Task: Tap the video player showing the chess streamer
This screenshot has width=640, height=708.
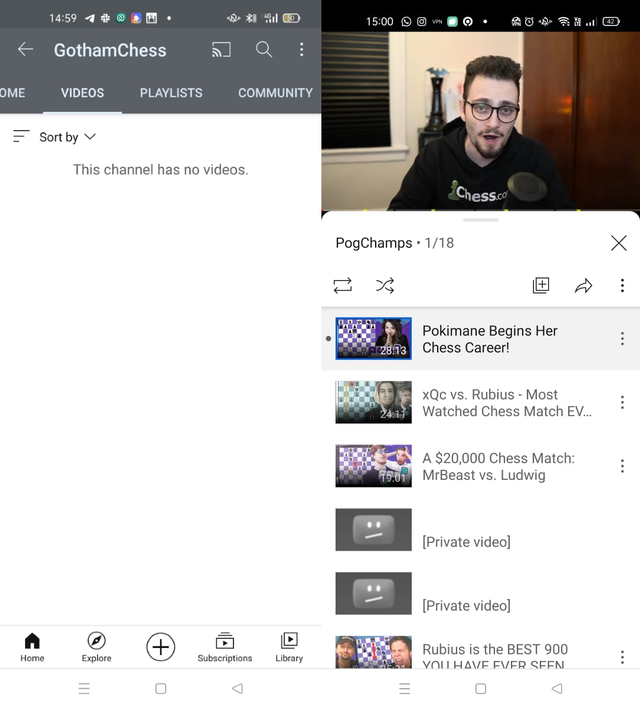Action: 481,121
